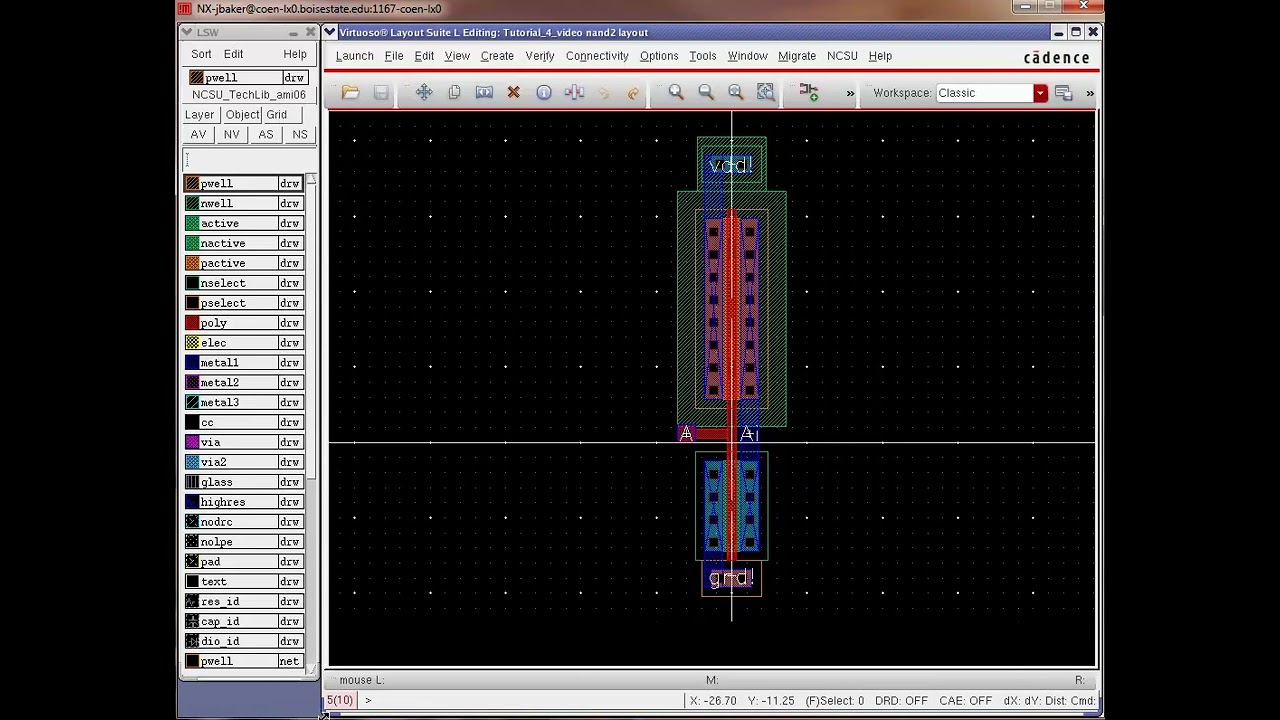
Task: Click the NS none selectable button
Action: point(299,135)
